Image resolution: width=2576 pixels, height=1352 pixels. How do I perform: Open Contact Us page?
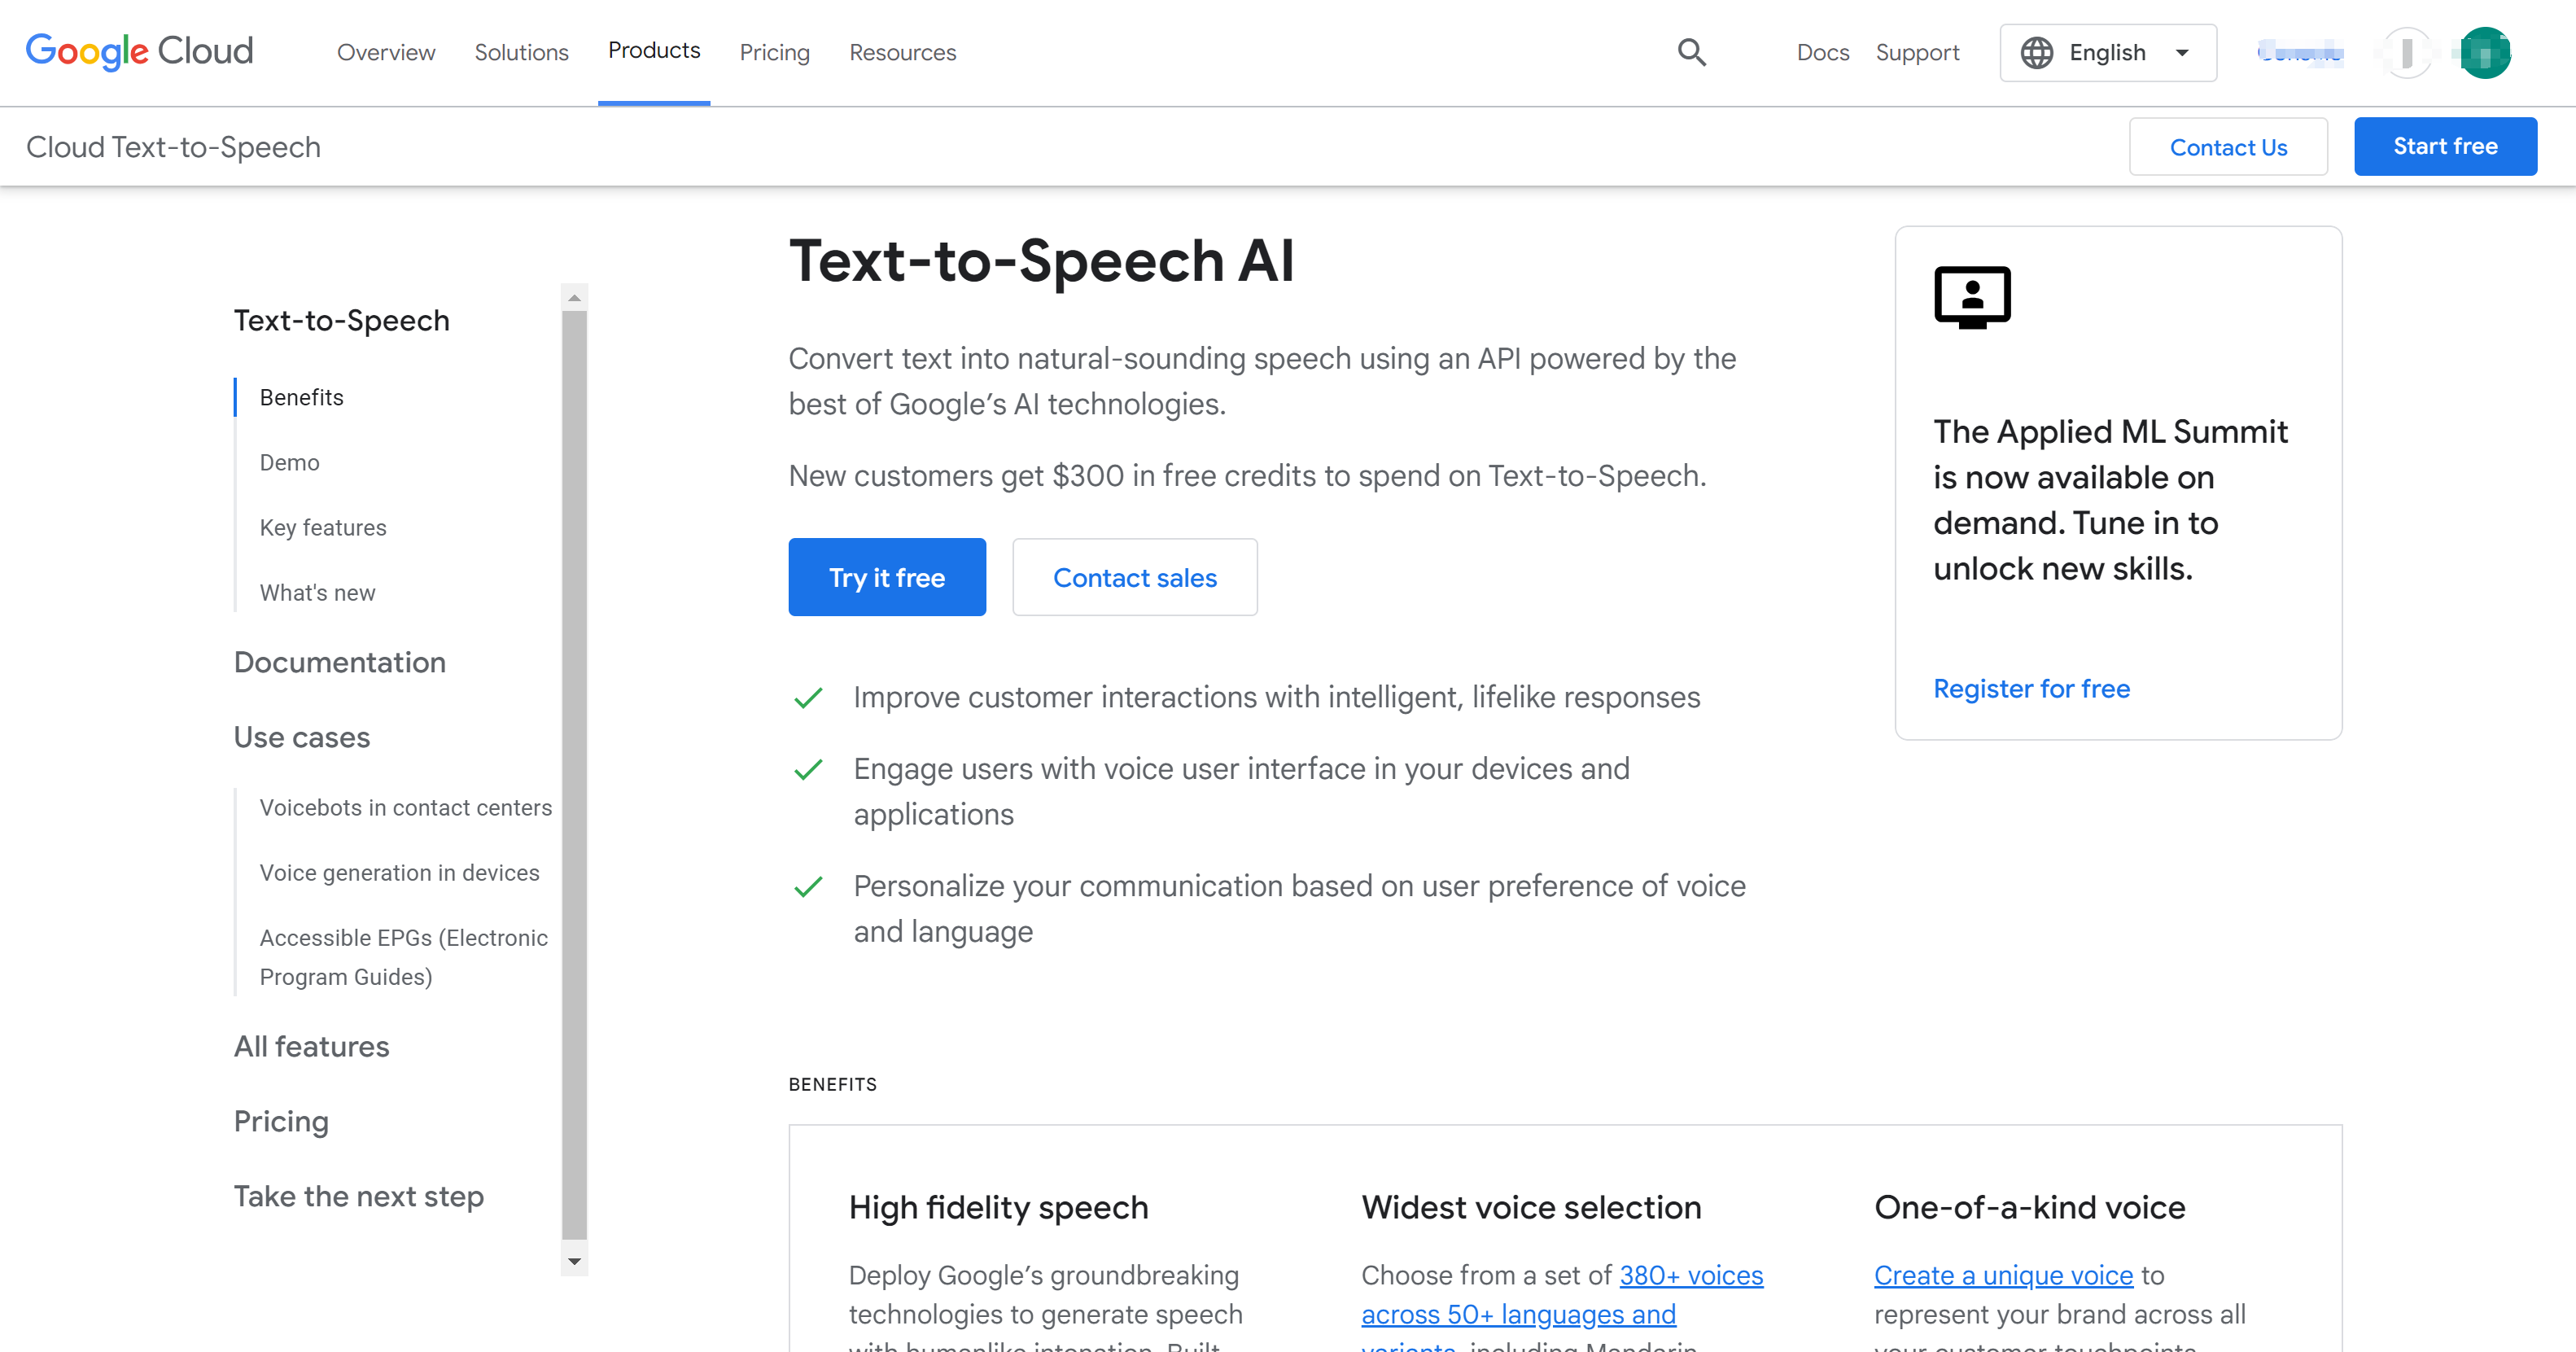(x=2228, y=146)
